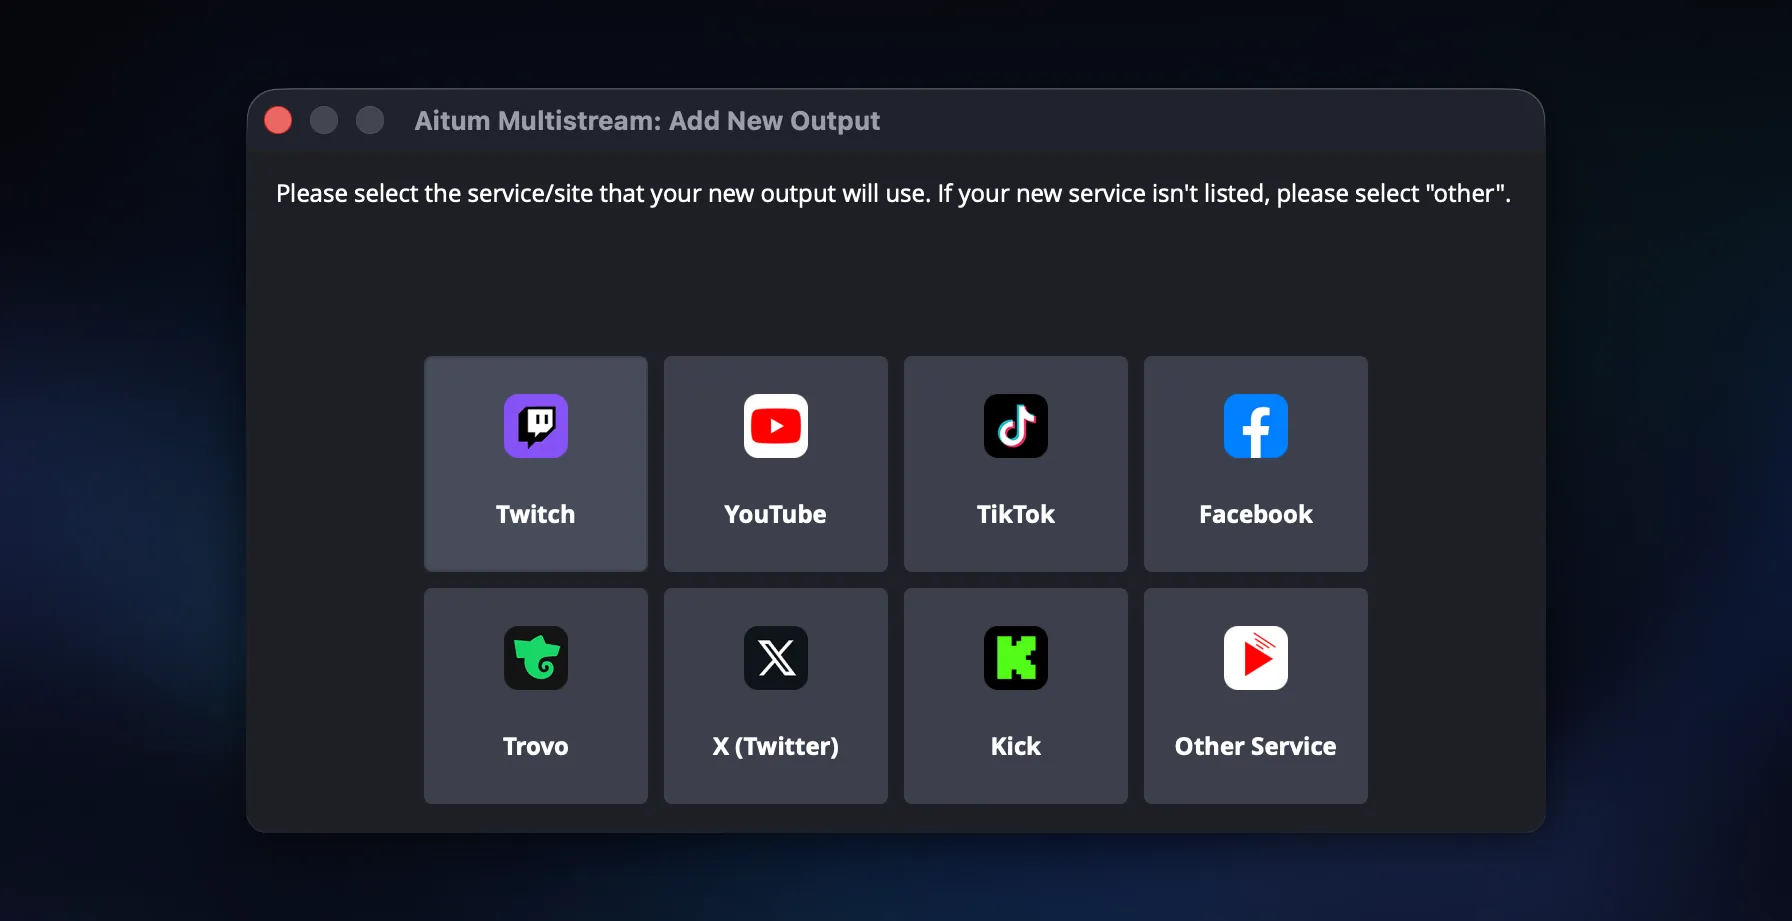Click the red YouTube play logo icon
This screenshot has width=1792, height=921.
[x=776, y=426]
